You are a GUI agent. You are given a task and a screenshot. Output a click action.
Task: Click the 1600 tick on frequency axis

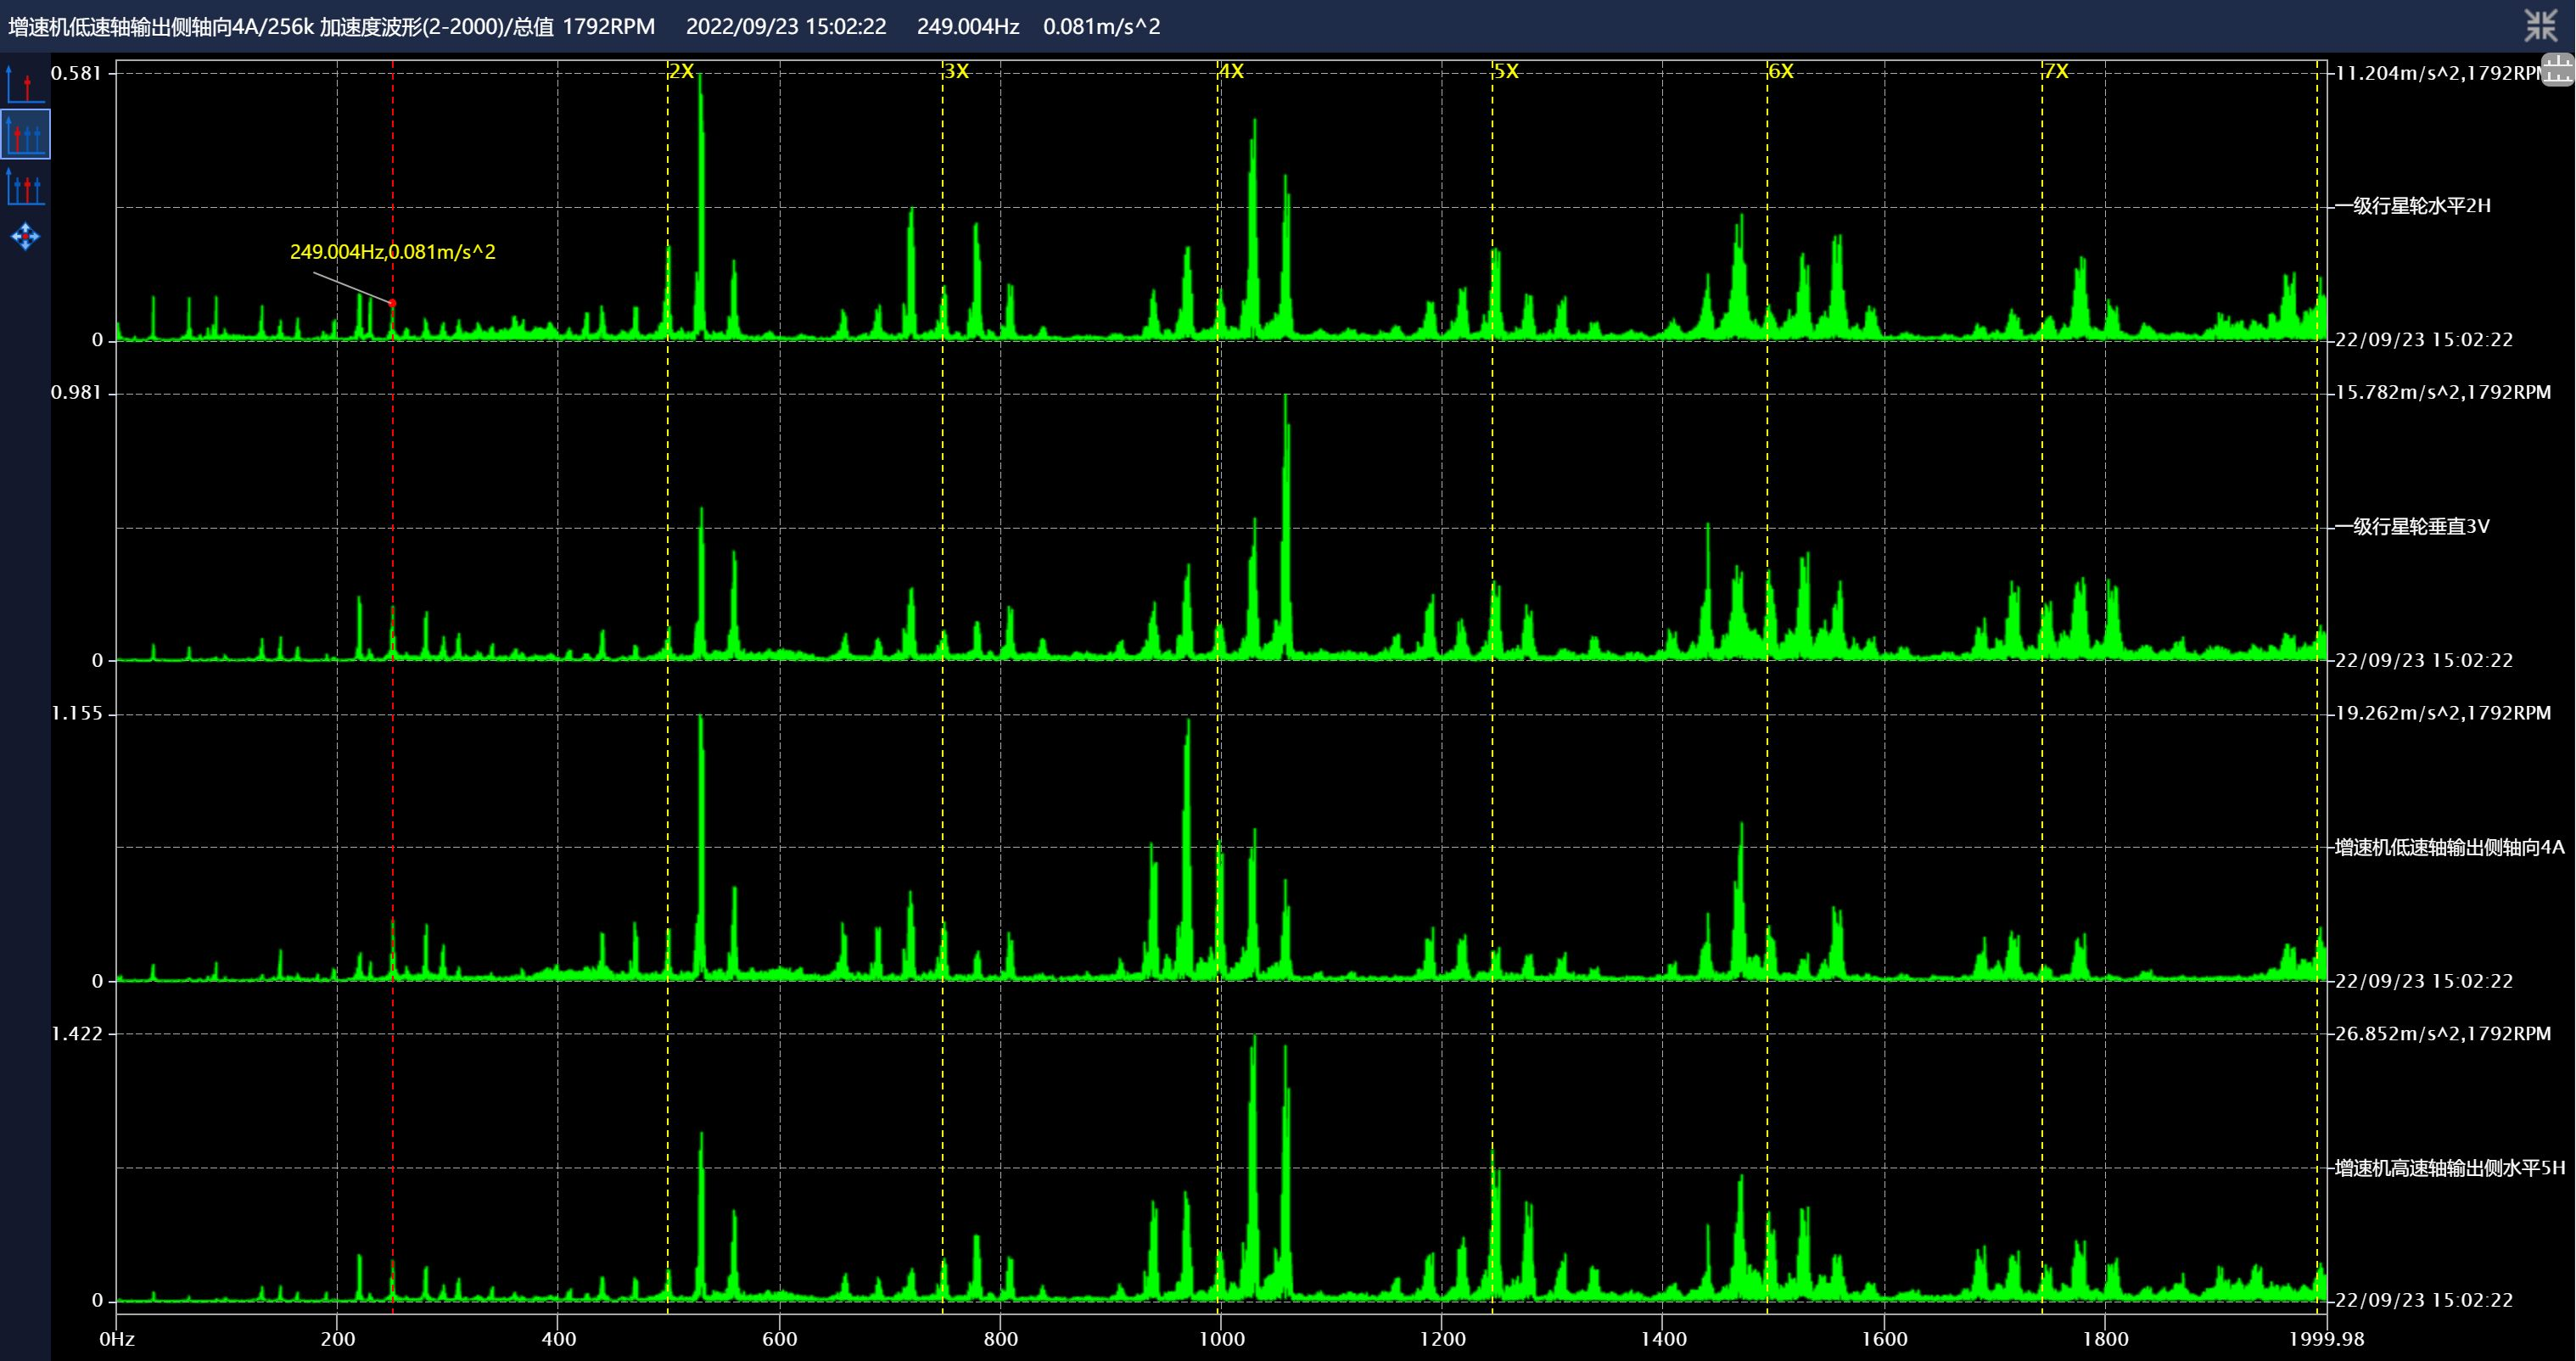[x=1884, y=1338]
